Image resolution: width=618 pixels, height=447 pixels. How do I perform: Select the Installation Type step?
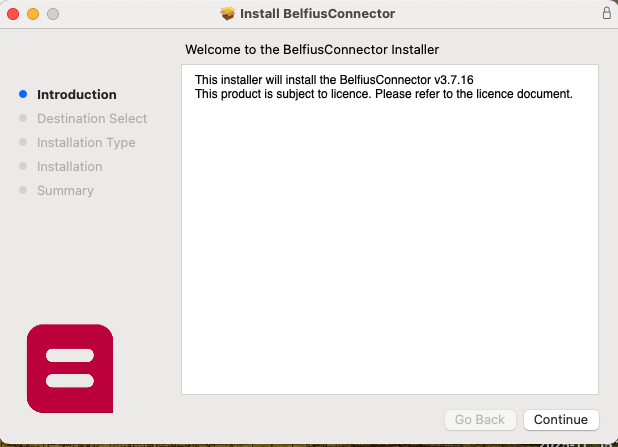coord(86,143)
